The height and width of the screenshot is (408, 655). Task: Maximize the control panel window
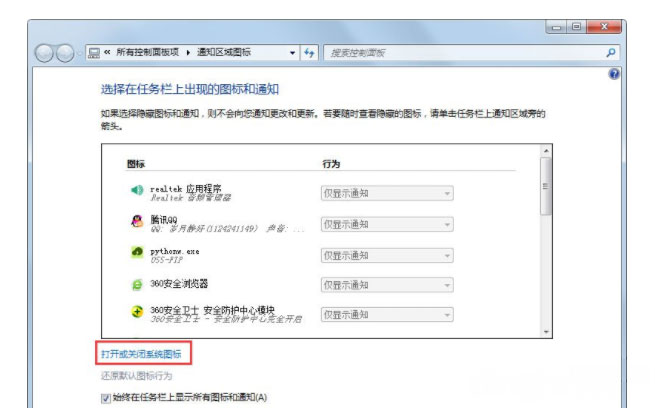click(576, 27)
